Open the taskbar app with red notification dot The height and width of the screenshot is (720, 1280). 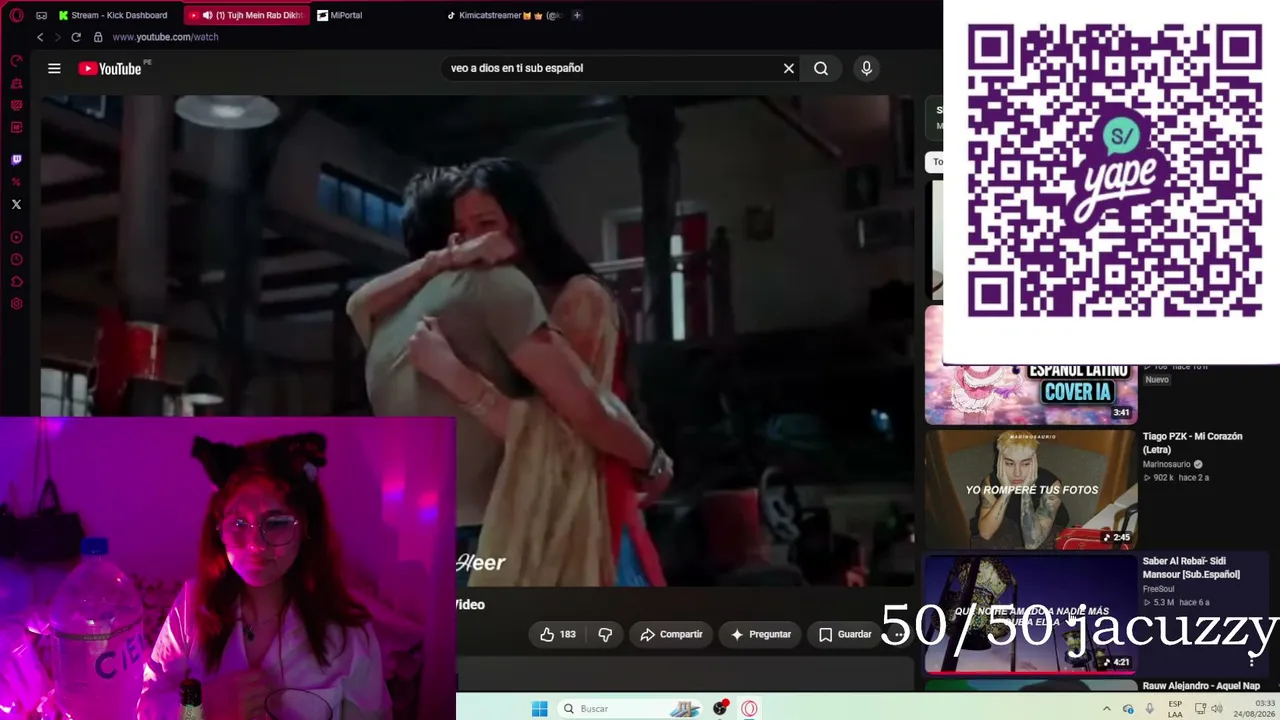pos(721,708)
